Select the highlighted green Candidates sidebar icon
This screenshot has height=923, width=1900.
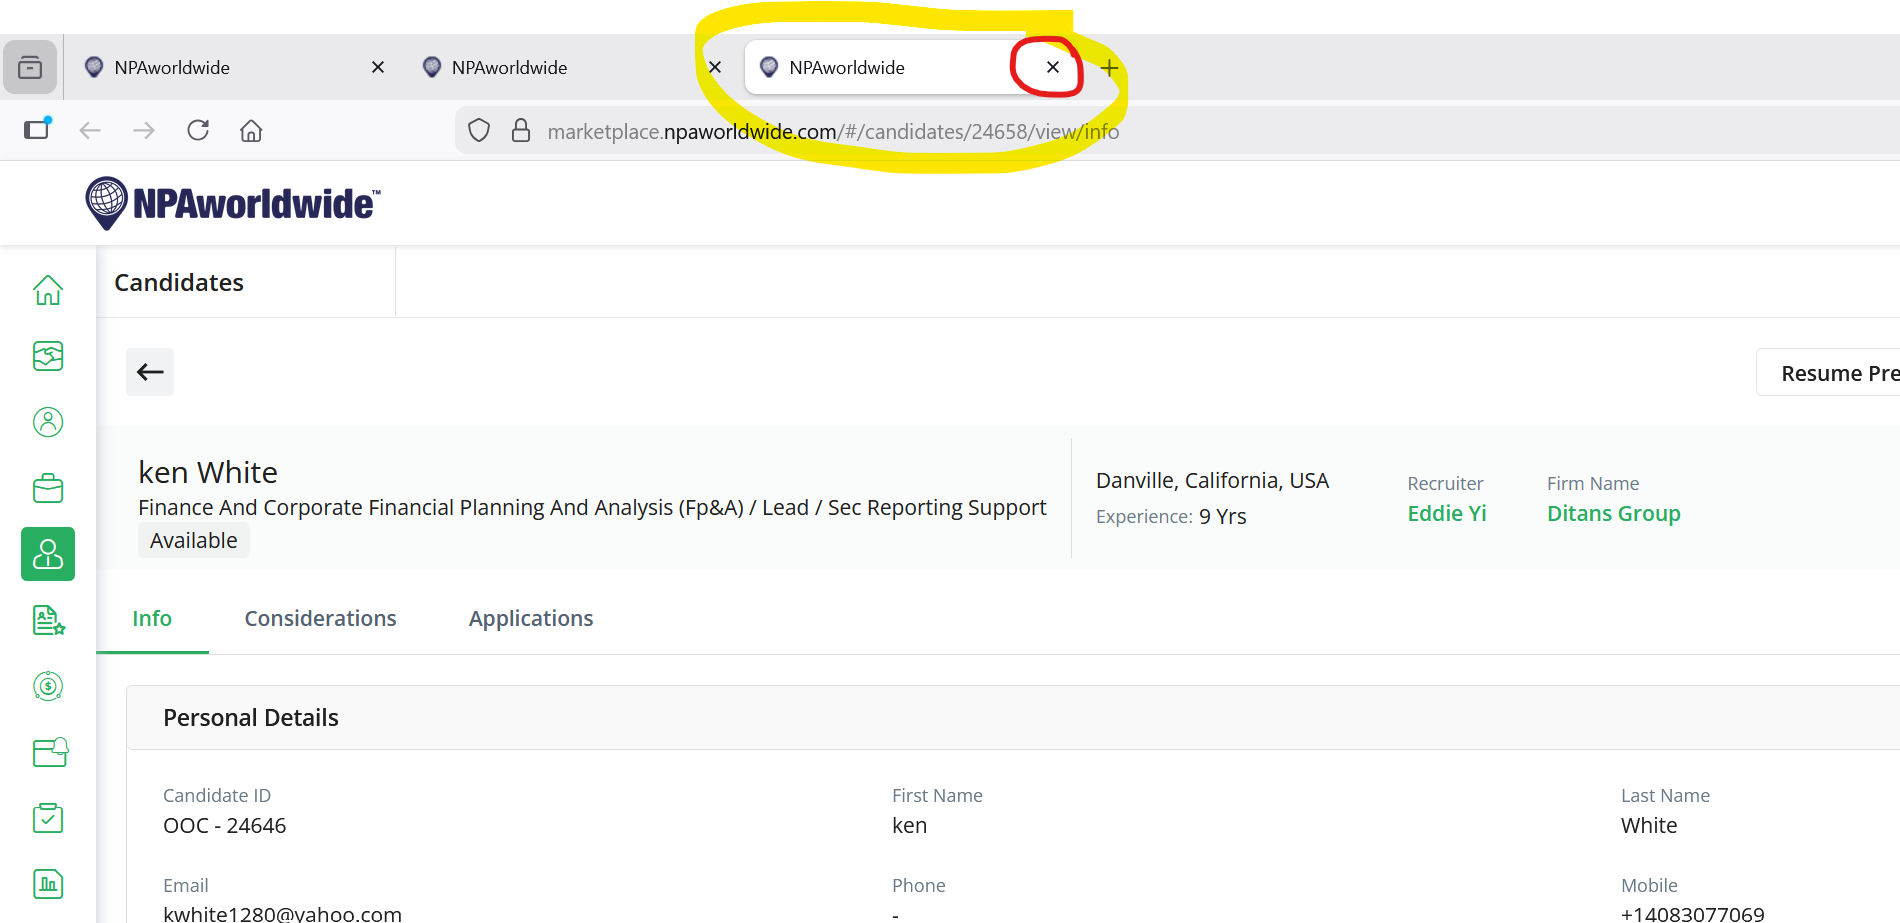[48, 554]
